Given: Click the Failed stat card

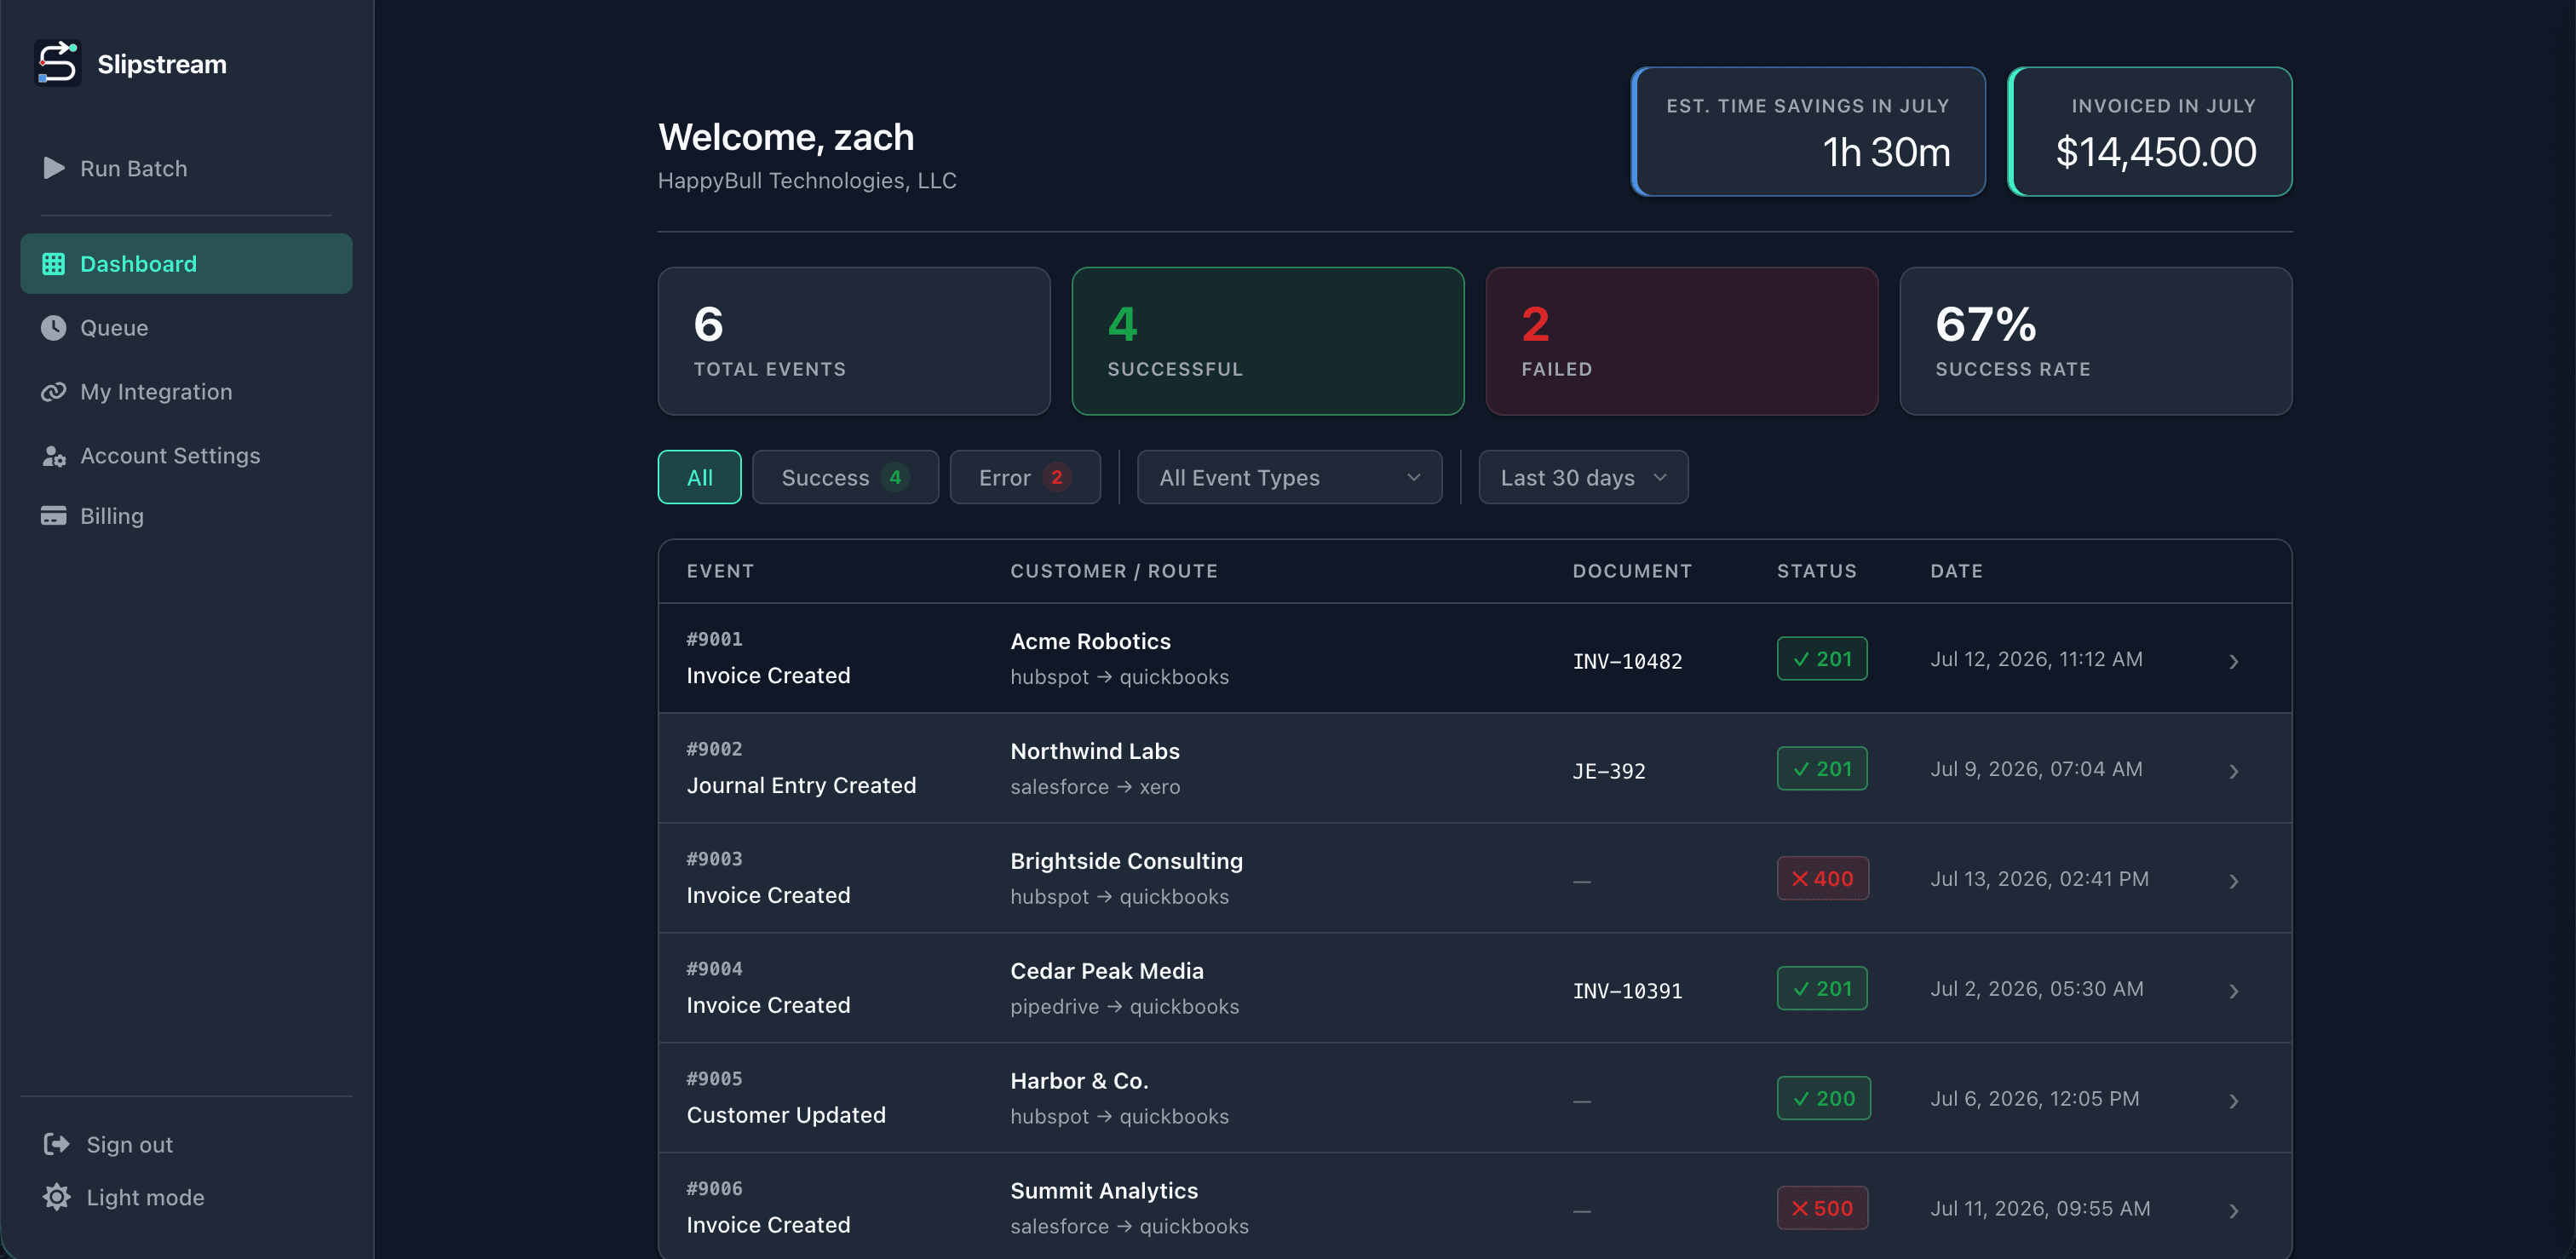Looking at the screenshot, I should [1682, 341].
